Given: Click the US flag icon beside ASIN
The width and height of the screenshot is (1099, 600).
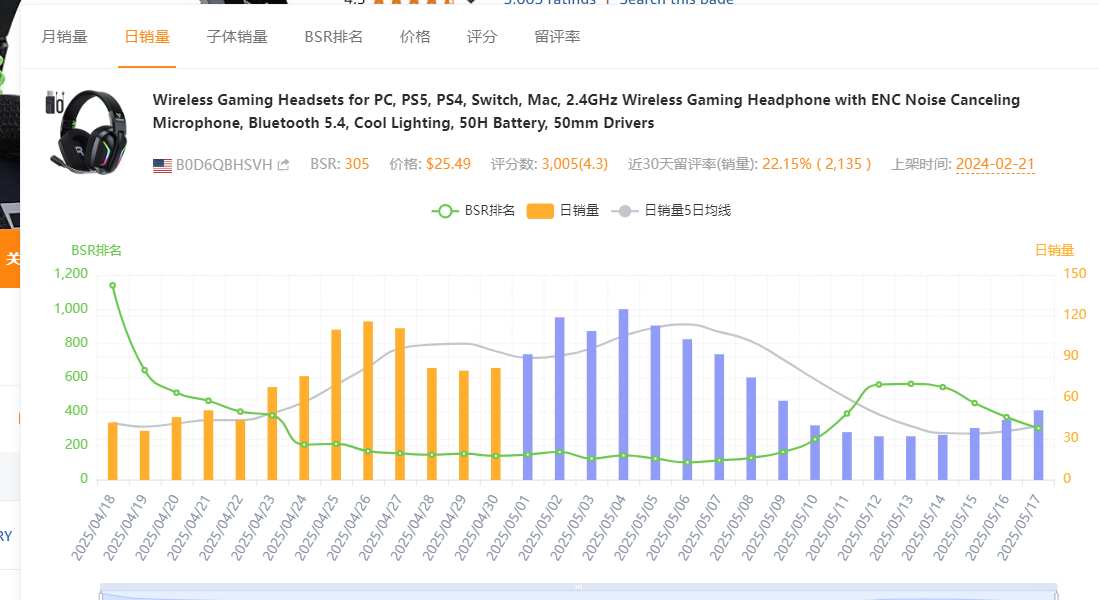Looking at the screenshot, I should point(162,165).
